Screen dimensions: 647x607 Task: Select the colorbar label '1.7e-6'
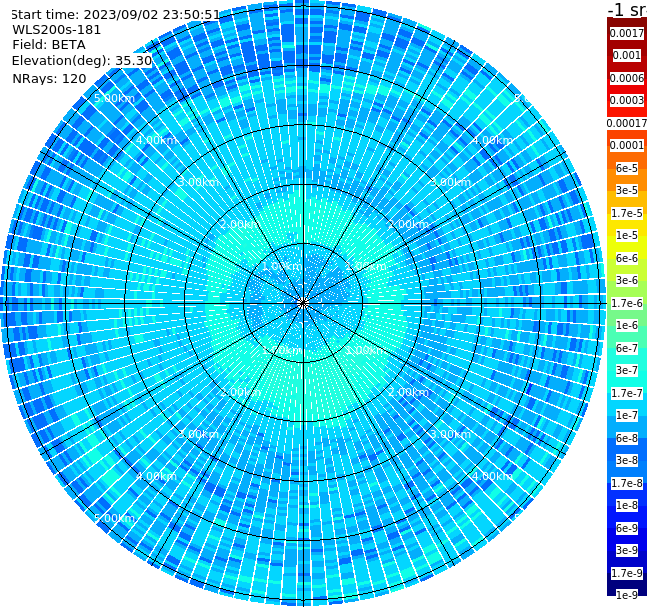tap(627, 303)
